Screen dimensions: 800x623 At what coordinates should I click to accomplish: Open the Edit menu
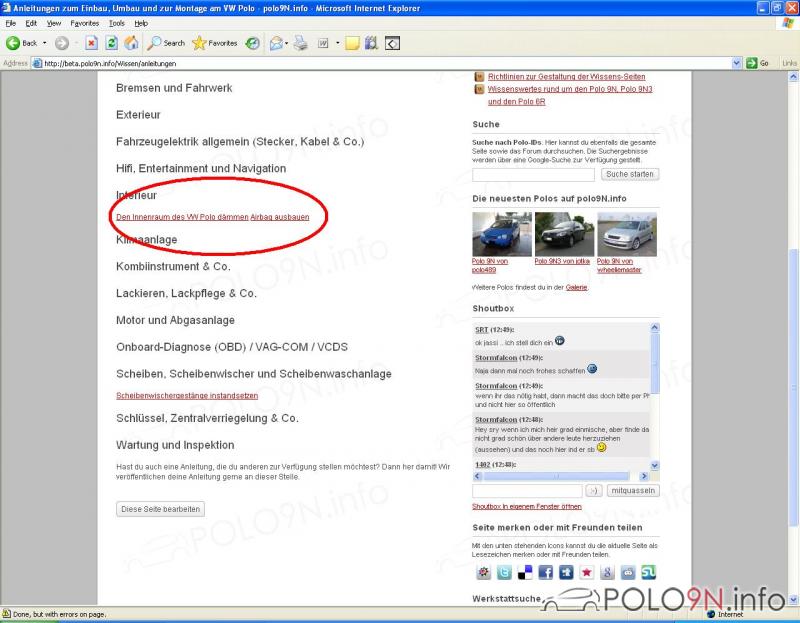[31, 23]
